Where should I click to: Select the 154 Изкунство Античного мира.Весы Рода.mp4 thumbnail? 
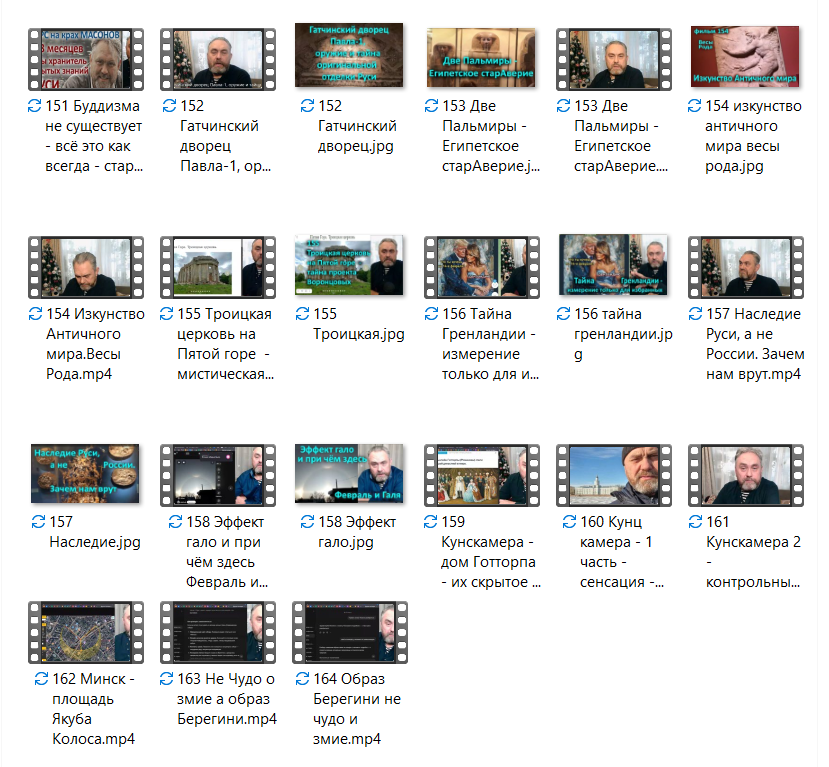point(86,267)
